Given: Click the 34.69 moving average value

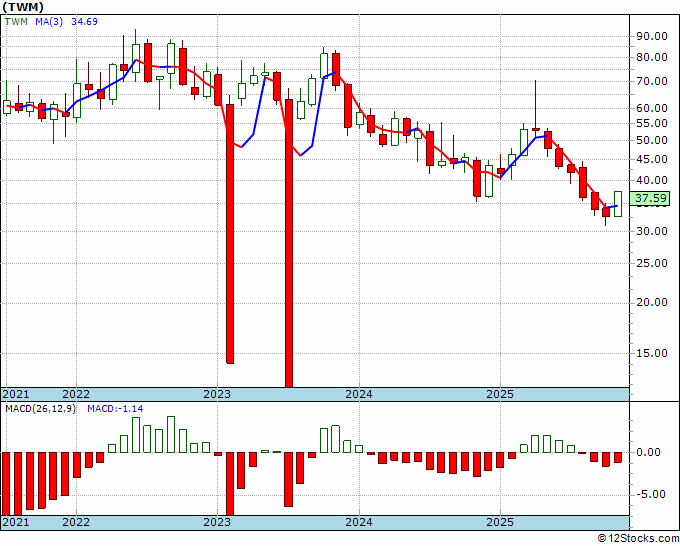Looking at the screenshot, I should 85,21.
